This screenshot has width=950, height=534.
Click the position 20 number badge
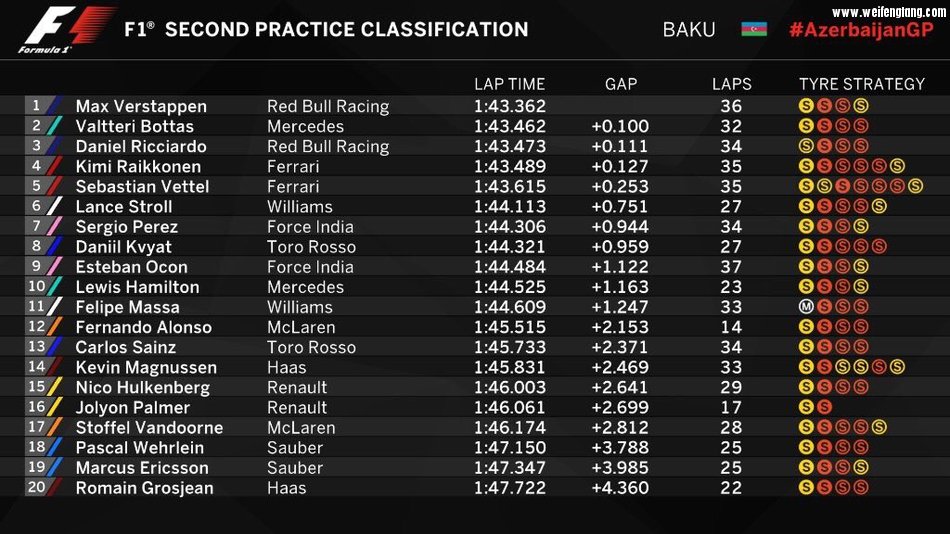pos(37,487)
